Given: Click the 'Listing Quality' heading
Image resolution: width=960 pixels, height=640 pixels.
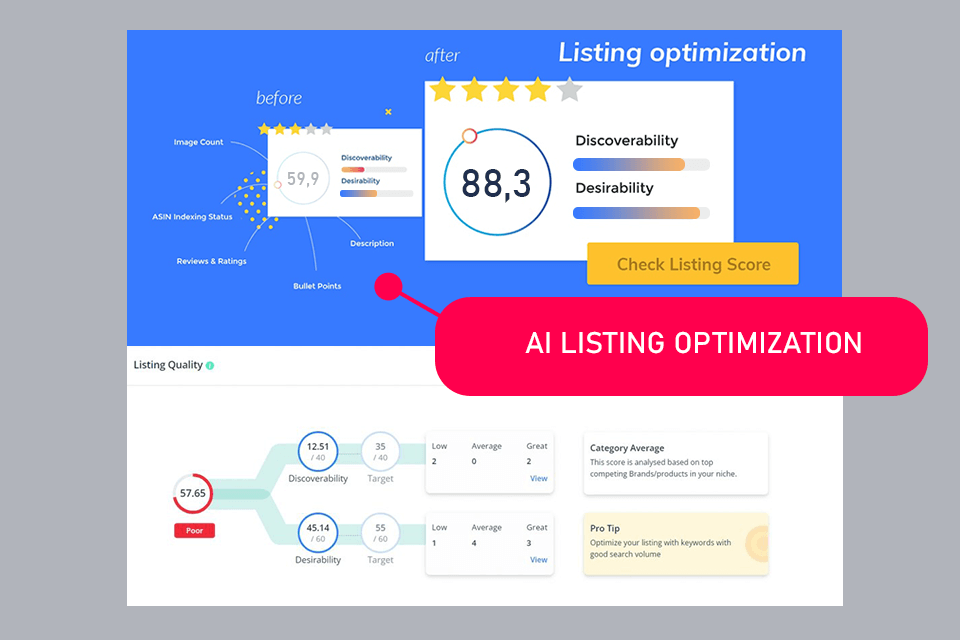Looking at the screenshot, I should (168, 365).
